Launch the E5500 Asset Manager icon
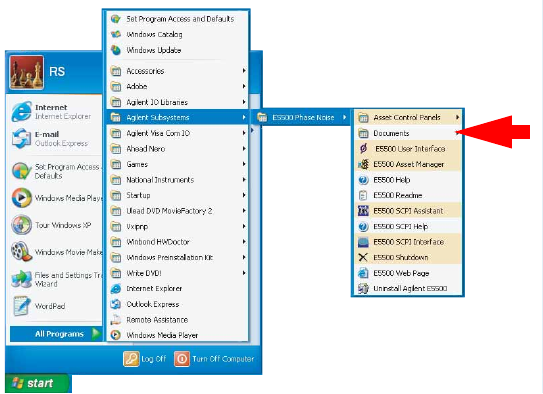Screen dimensions: 543x394 click(363, 164)
